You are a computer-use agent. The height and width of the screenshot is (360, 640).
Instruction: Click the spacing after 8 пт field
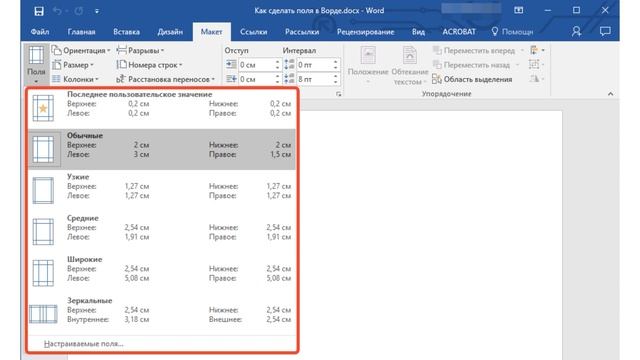(x=314, y=79)
